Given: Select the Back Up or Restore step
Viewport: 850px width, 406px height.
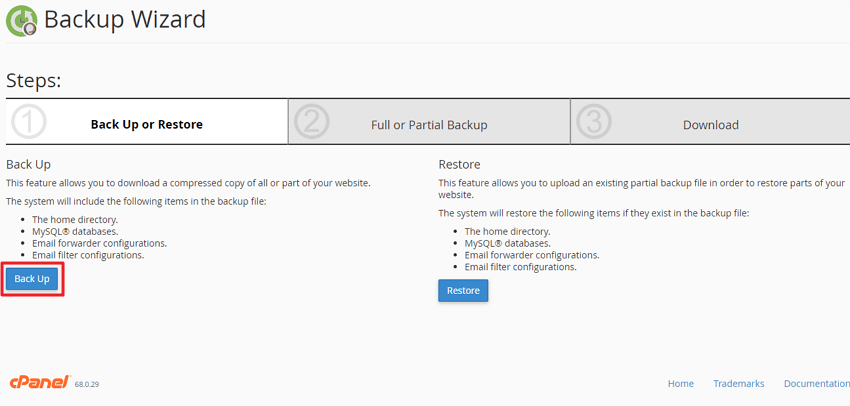Looking at the screenshot, I should click(147, 122).
